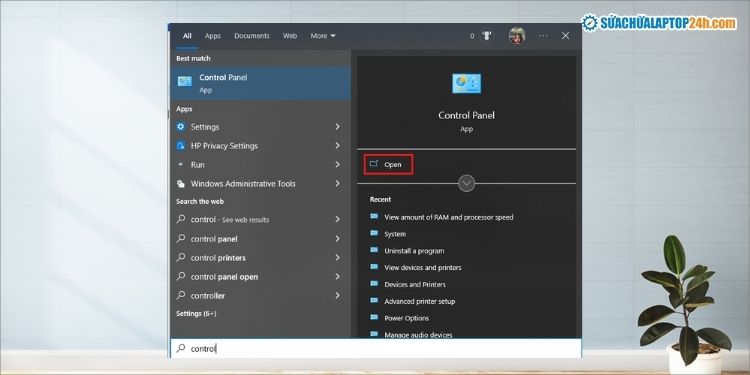Click the search box containing 'control'

click(x=376, y=348)
